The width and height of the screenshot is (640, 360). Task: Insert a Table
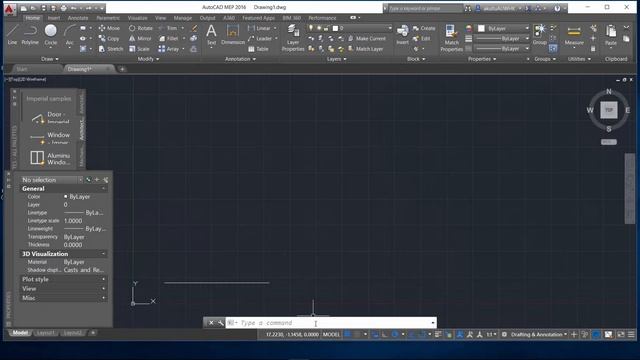click(258, 49)
